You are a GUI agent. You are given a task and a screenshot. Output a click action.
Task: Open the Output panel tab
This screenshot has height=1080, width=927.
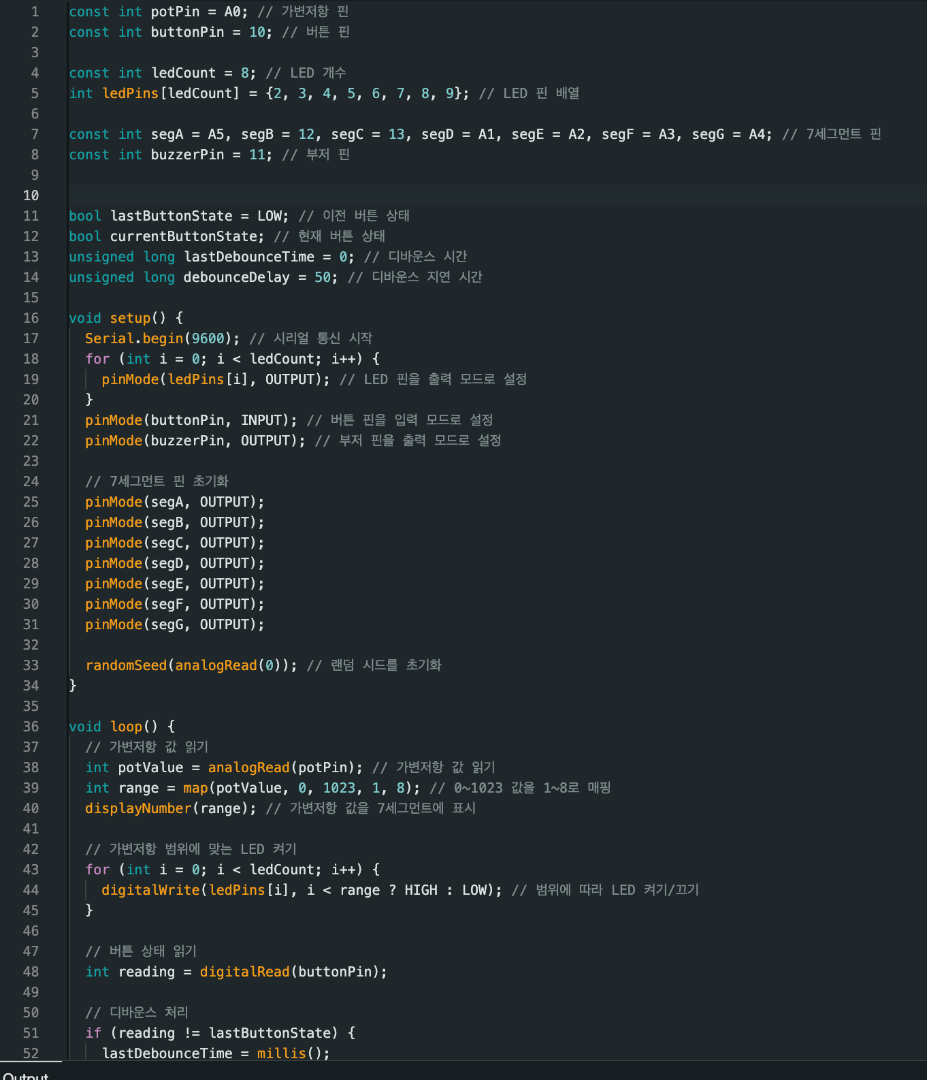point(25,1075)
